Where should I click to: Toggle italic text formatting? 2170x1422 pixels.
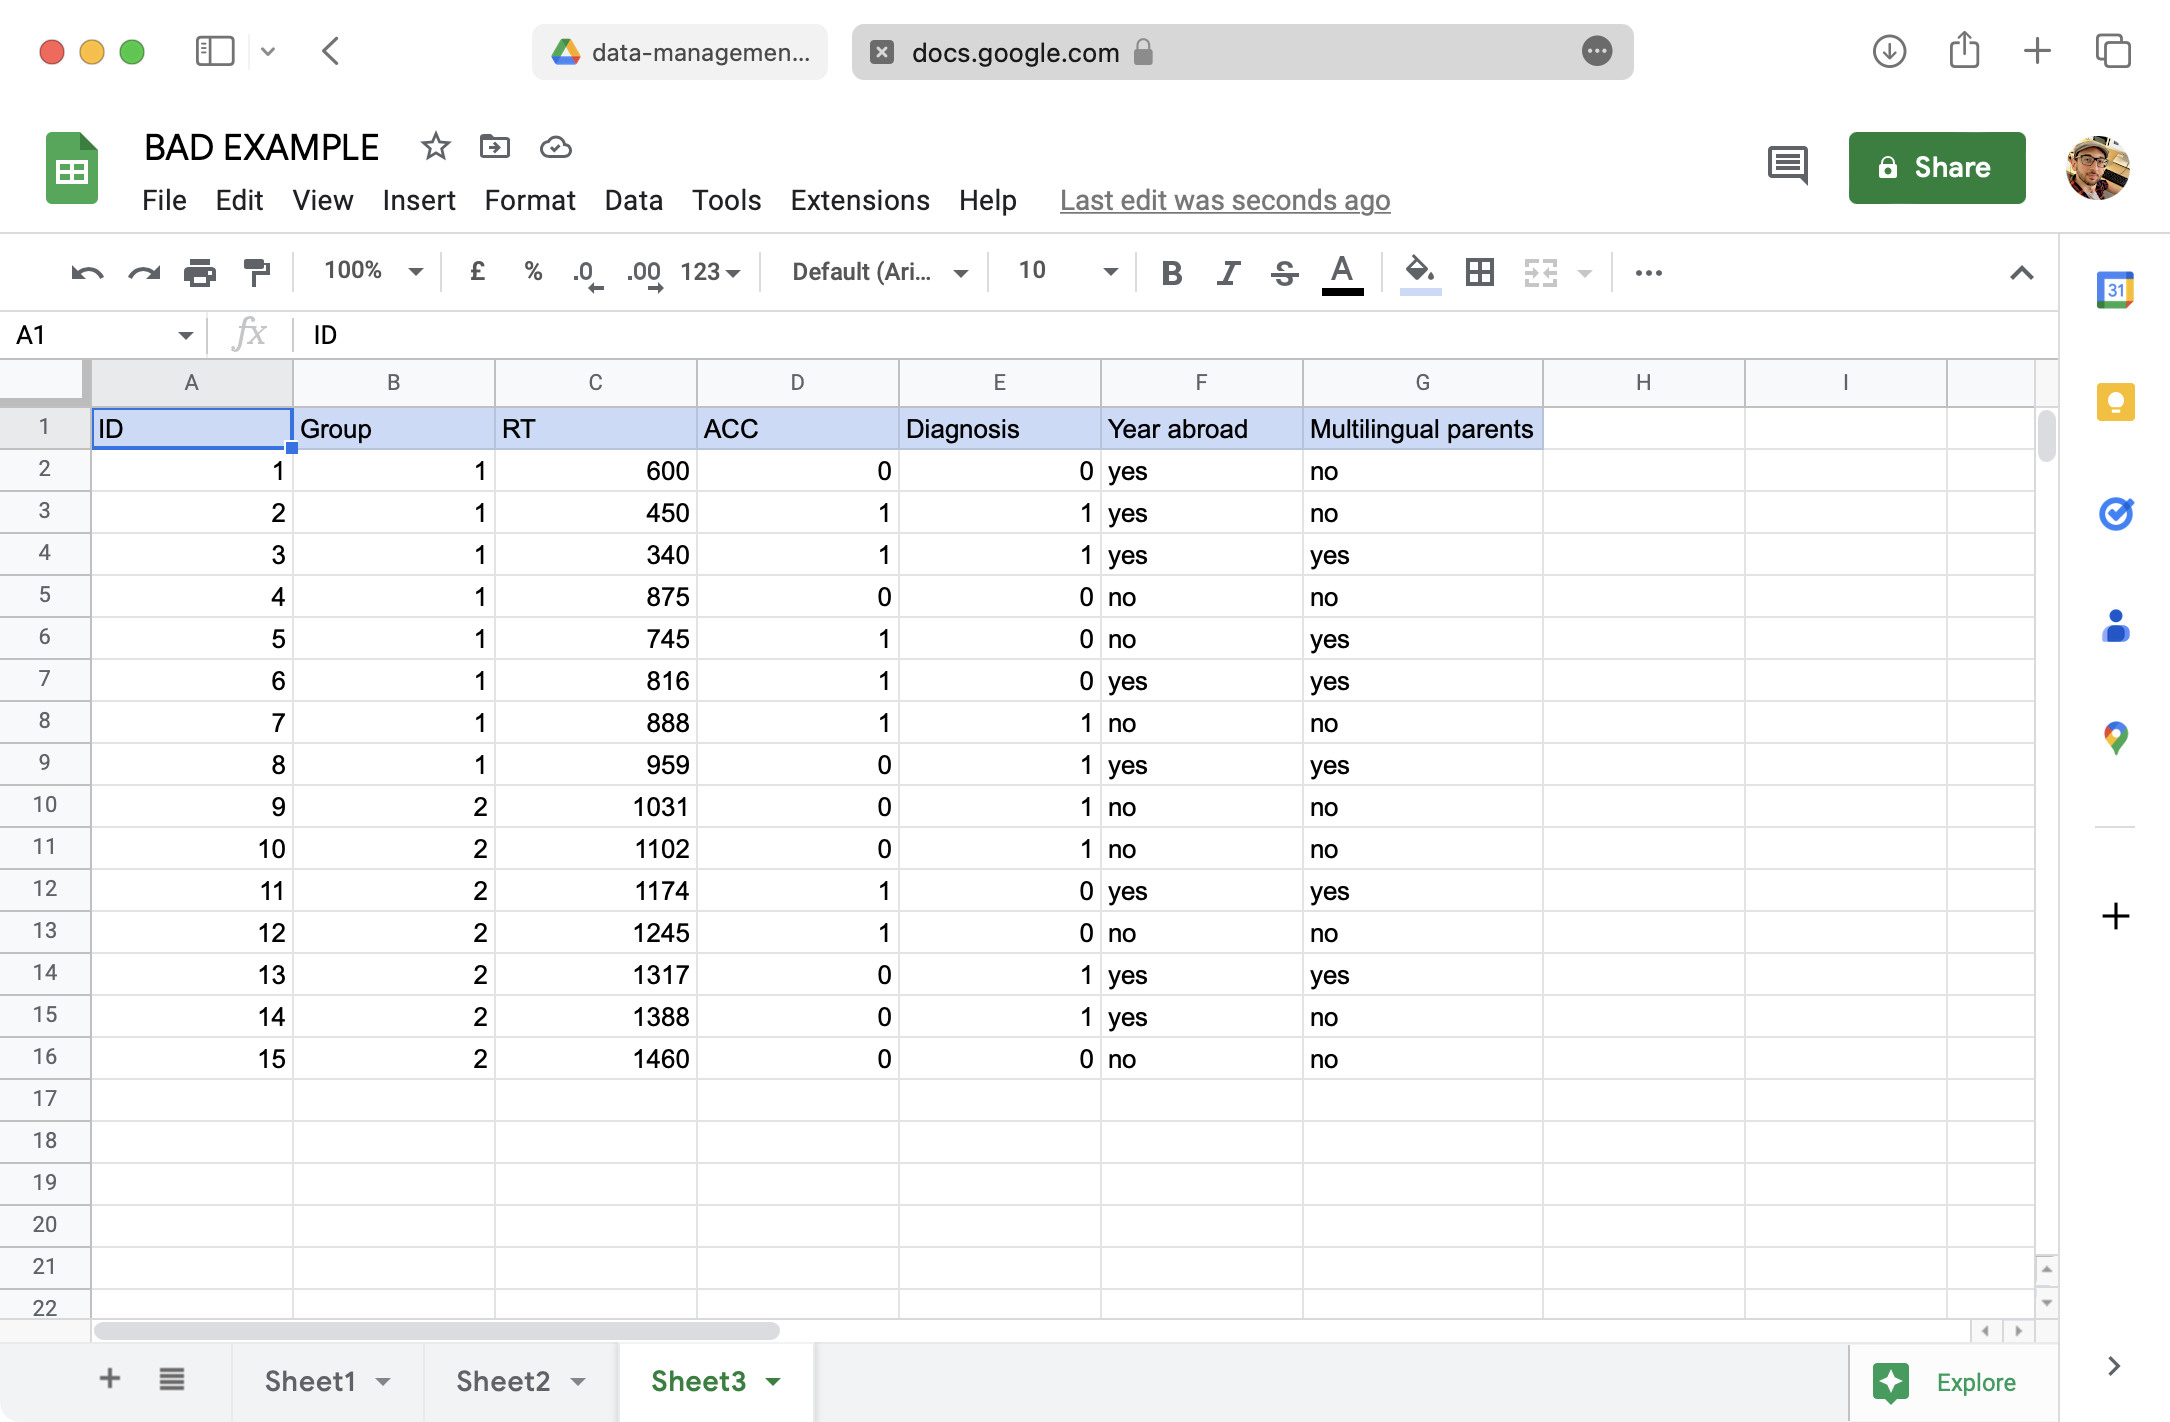(x=1228, y=272)
